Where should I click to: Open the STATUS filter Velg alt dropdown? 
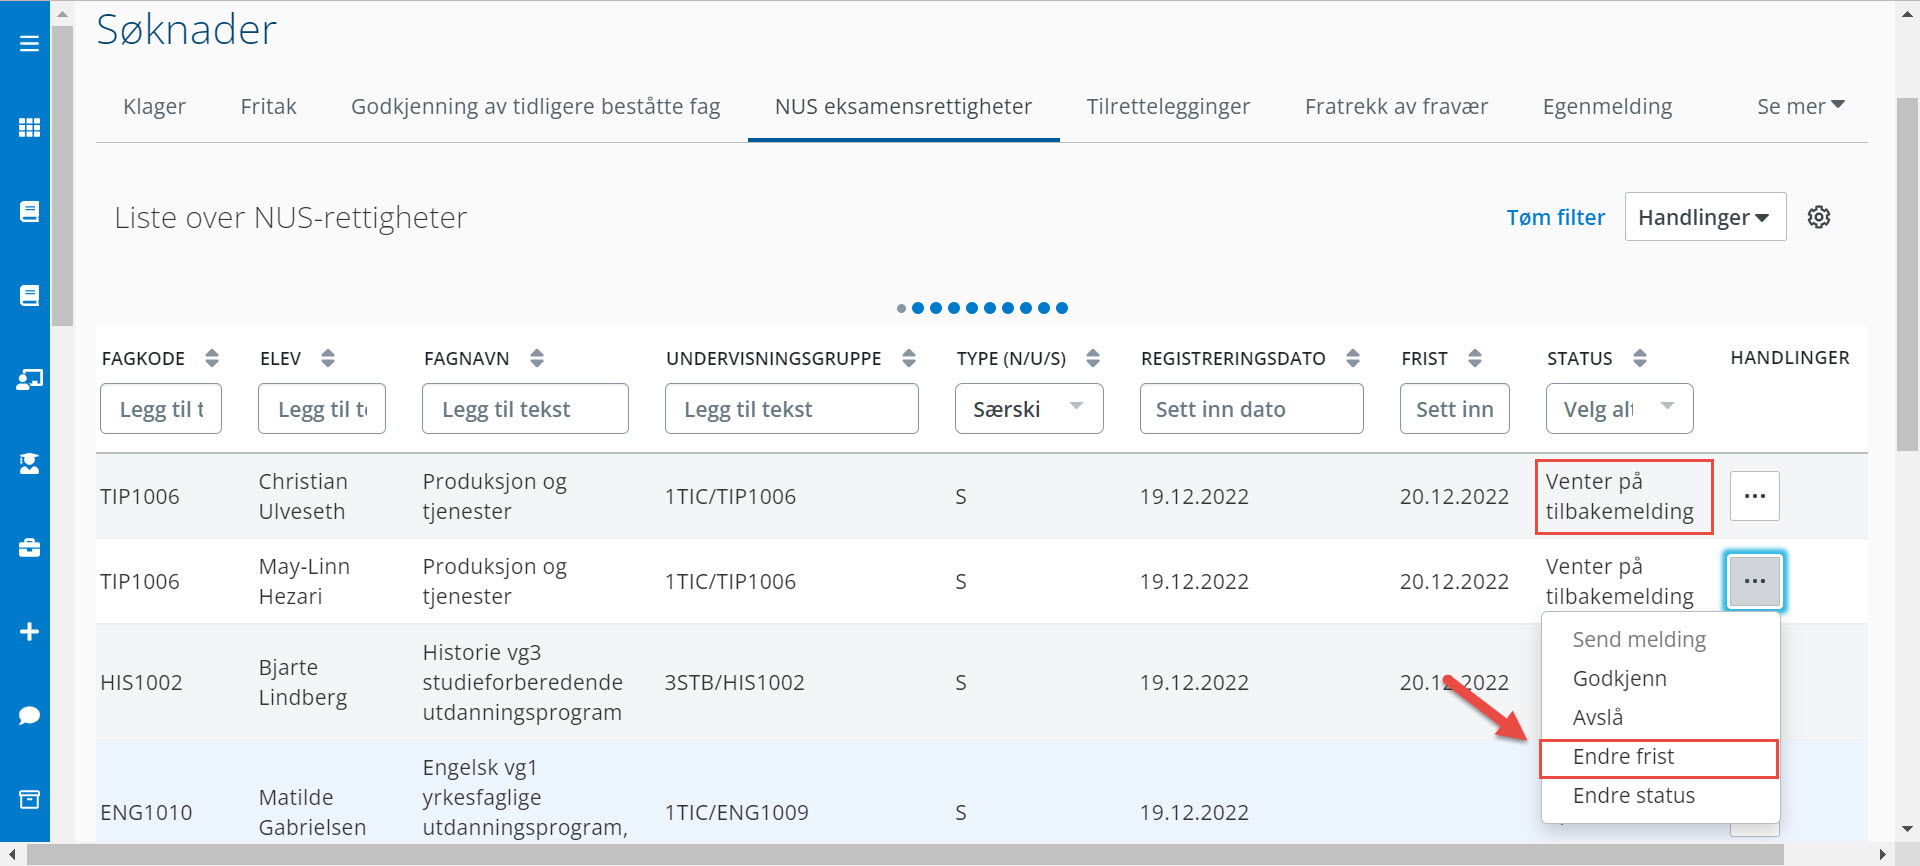click(x=1619, y=409)
